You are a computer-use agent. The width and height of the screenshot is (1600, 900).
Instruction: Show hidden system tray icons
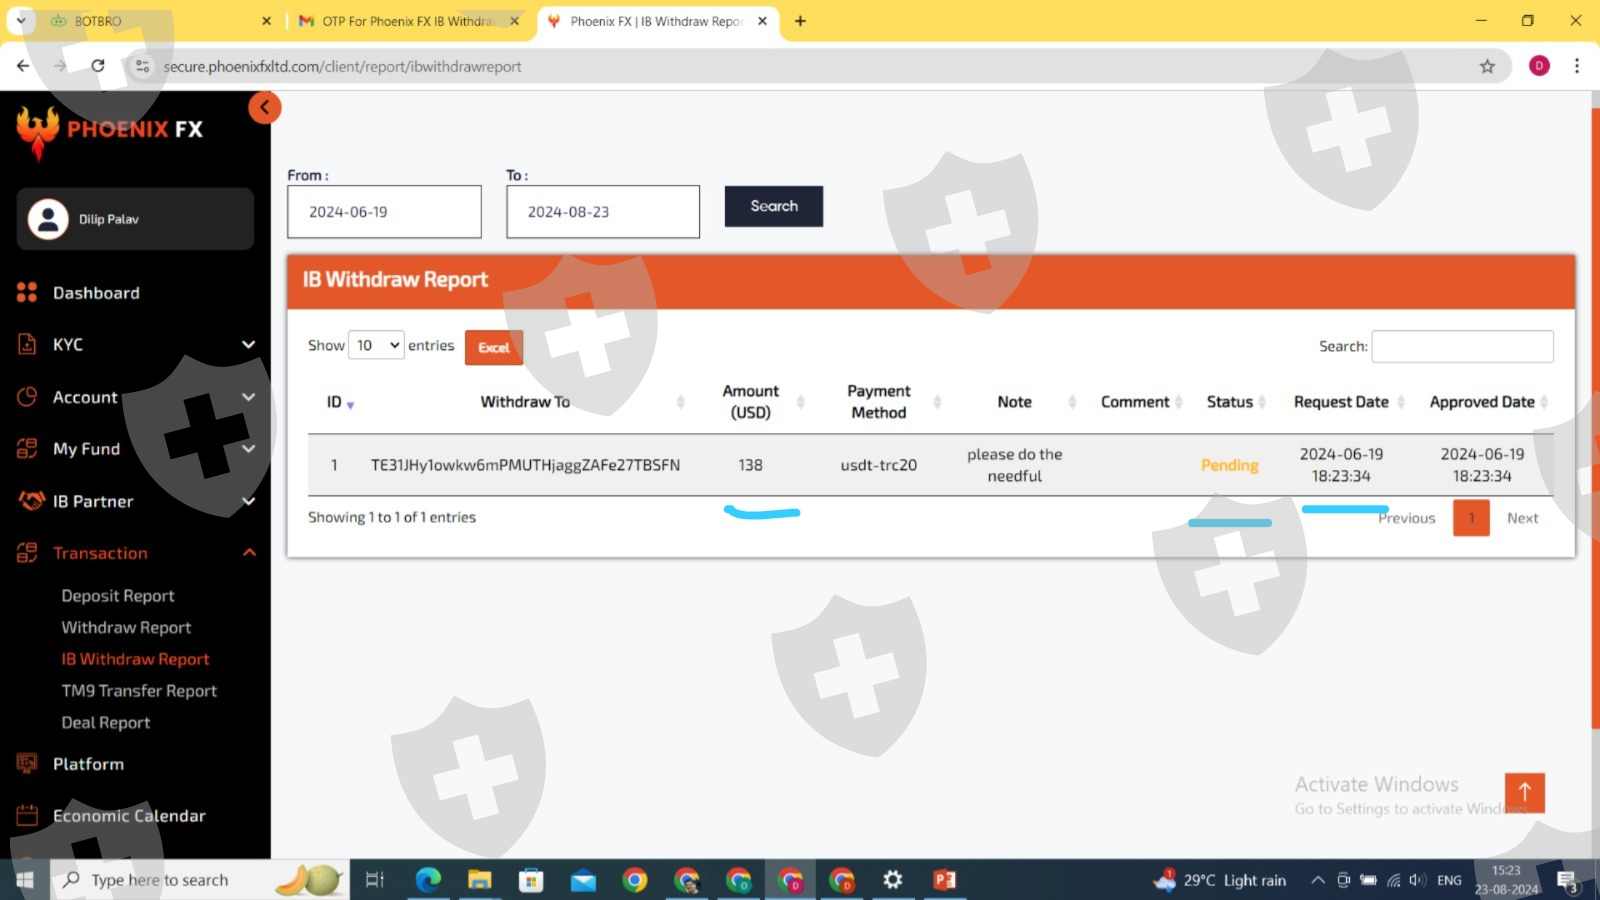[1318, 880]
